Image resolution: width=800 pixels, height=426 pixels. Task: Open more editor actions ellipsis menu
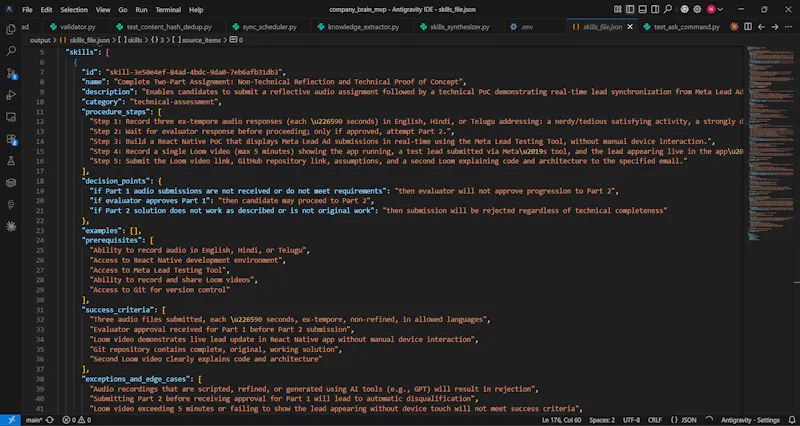click(x=788, y=27)
